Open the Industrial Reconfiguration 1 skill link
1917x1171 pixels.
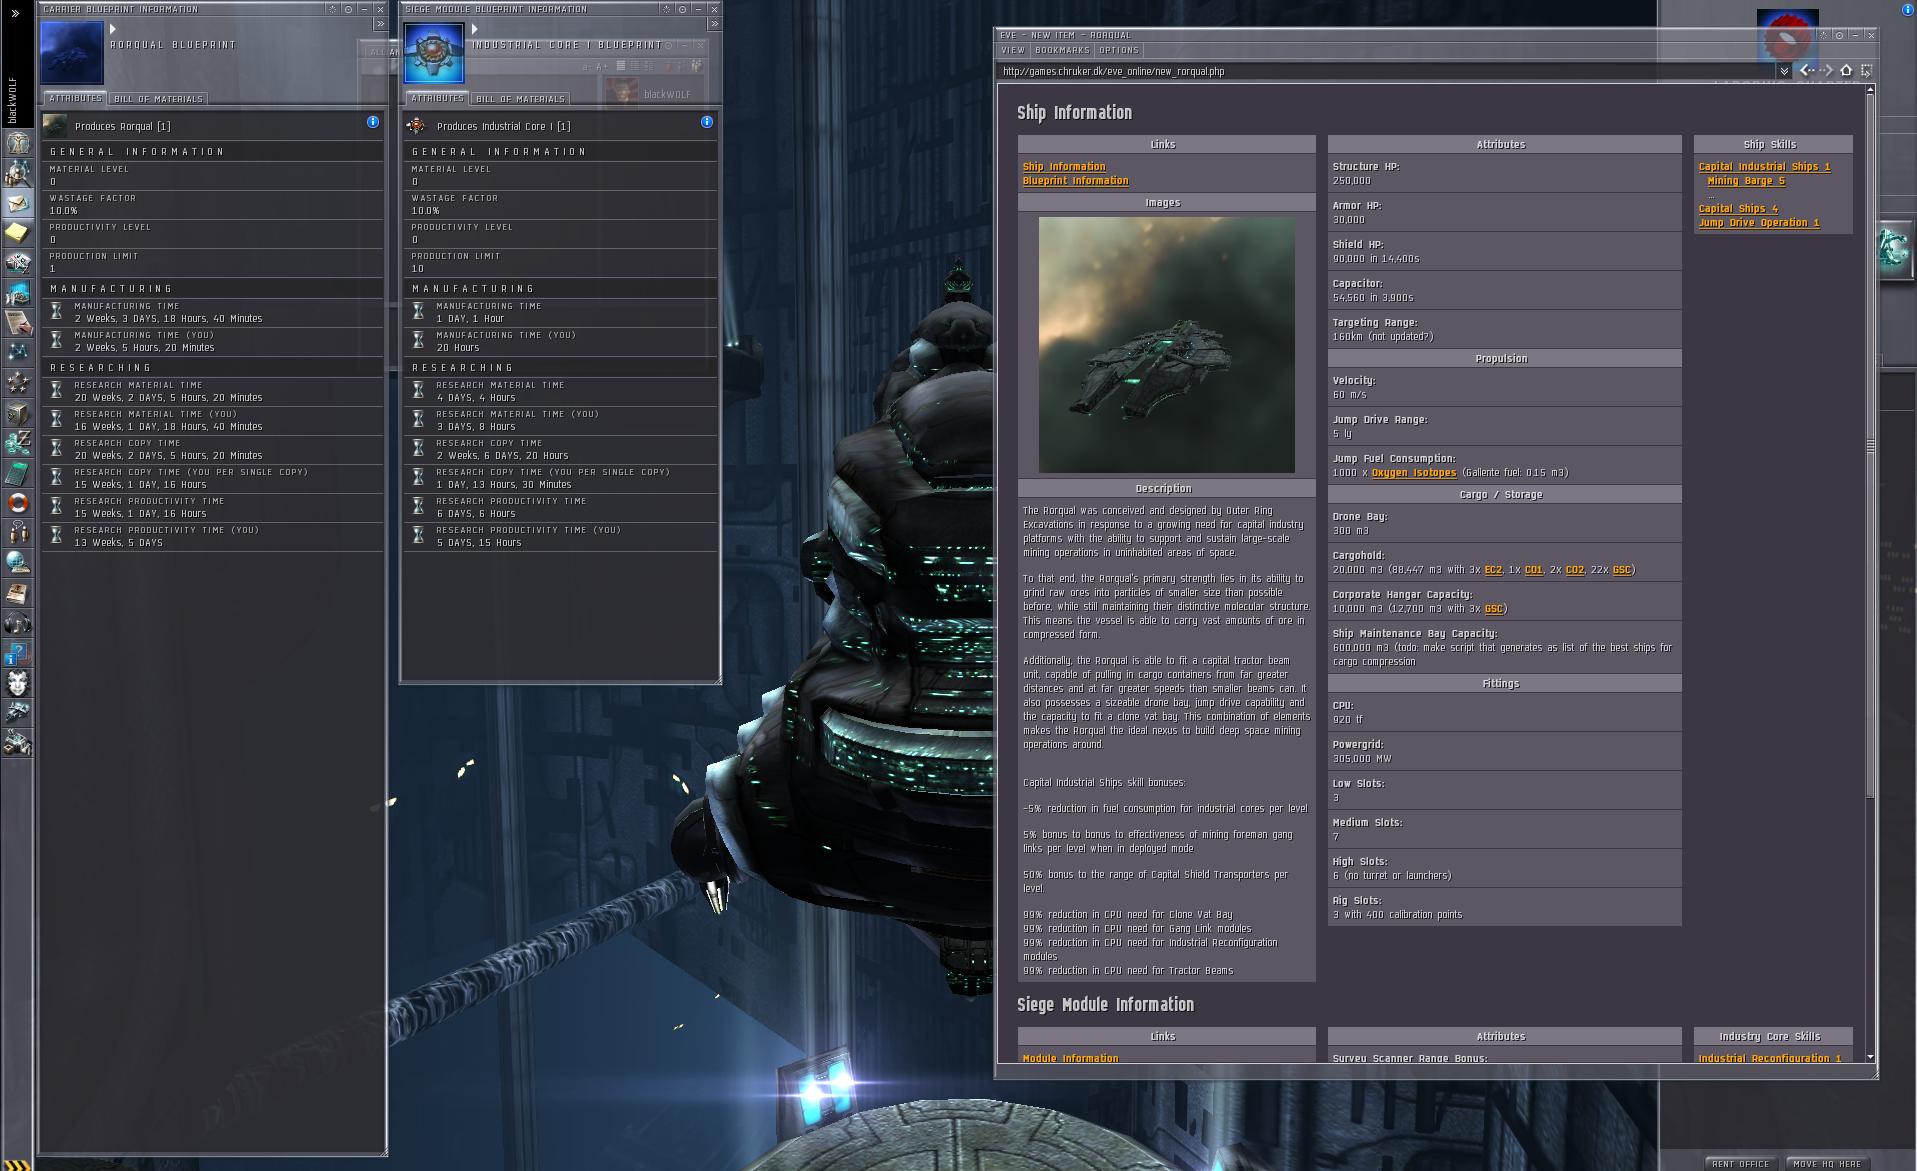[1769, 1058]
